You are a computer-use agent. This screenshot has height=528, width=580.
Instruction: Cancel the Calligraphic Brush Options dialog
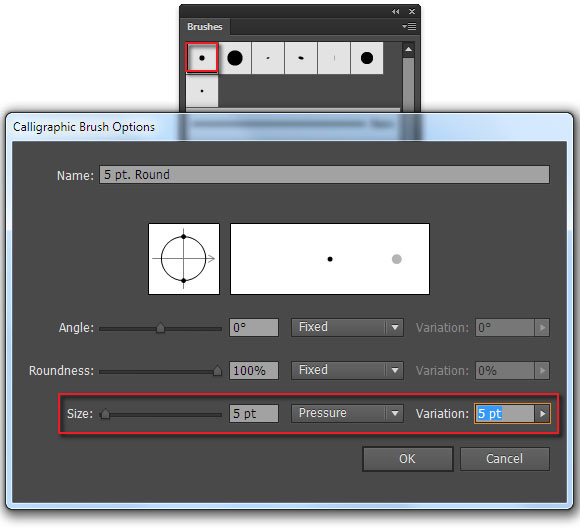point(505,459)
